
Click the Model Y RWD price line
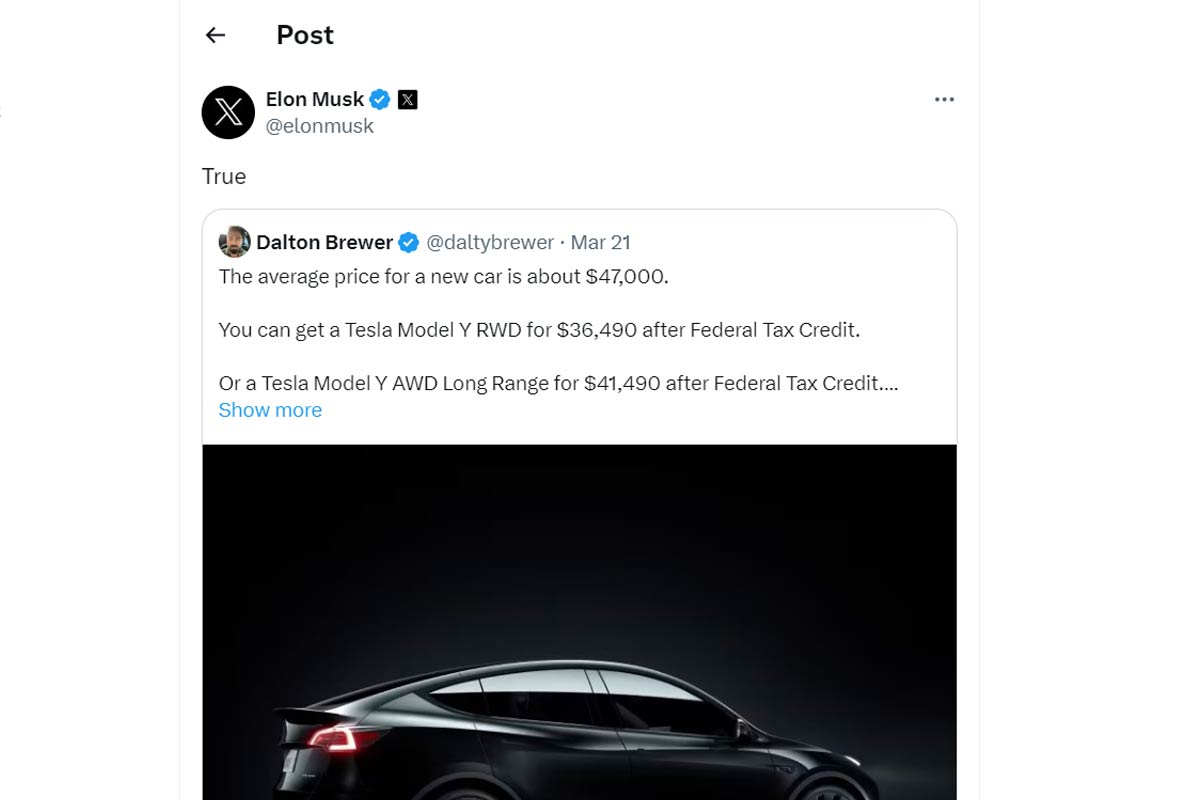tap(538, 330)
